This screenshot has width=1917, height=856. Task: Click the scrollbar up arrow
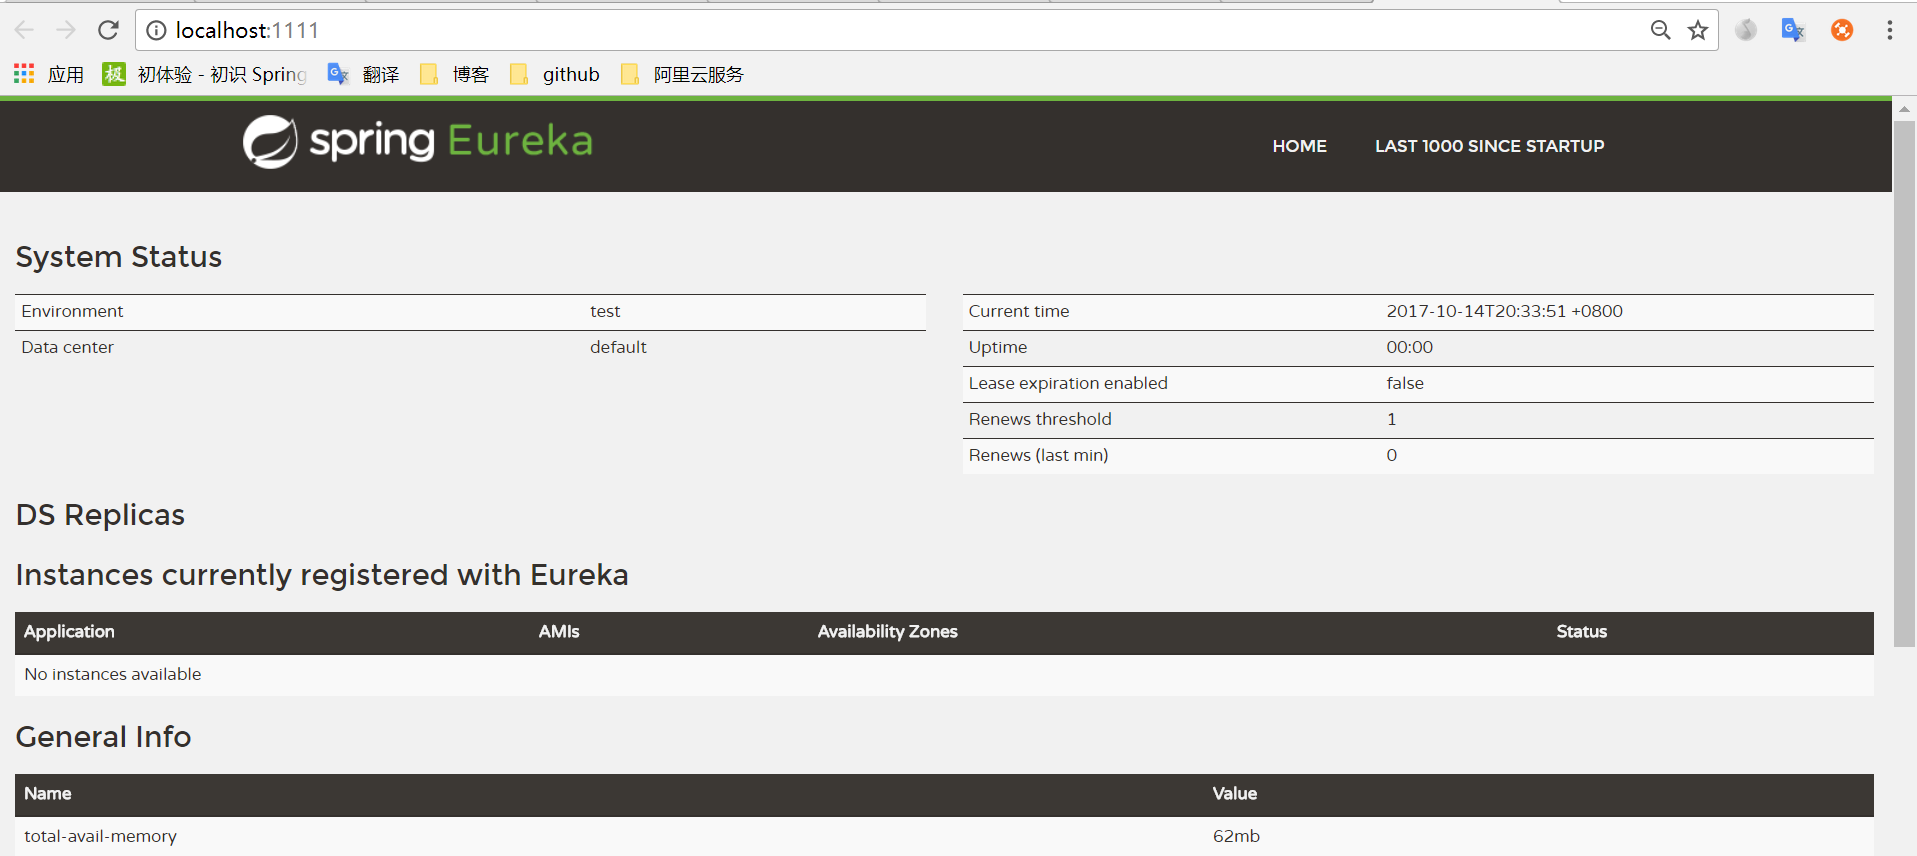(x=1904, y=109)
